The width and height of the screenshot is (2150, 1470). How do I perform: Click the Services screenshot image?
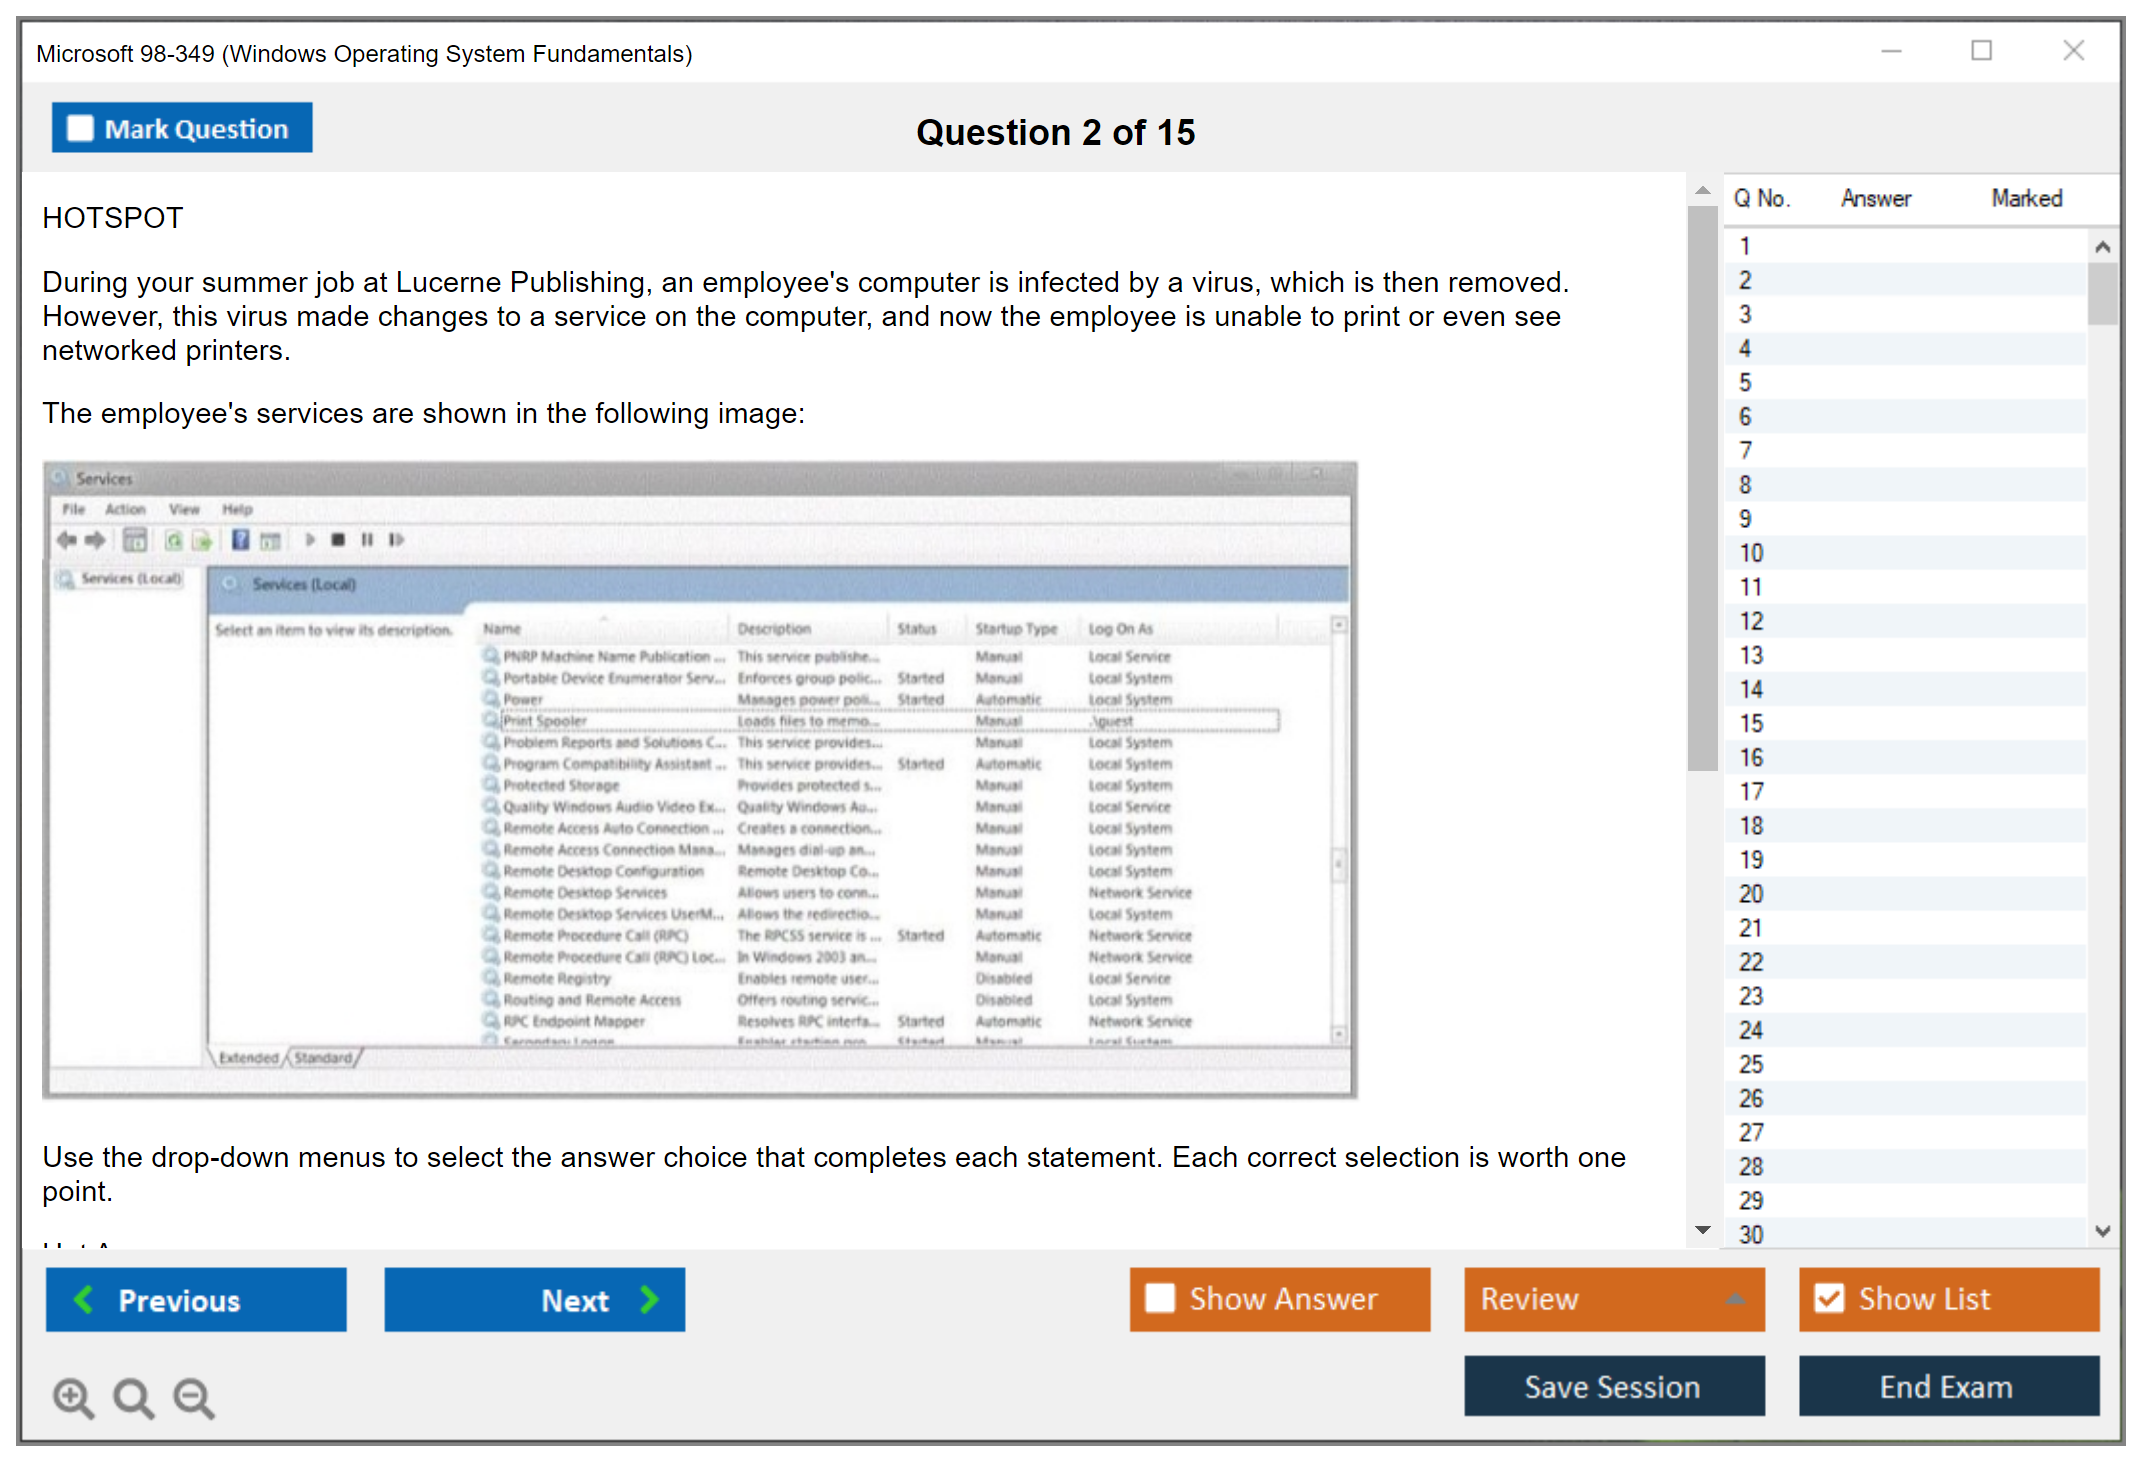699,780
